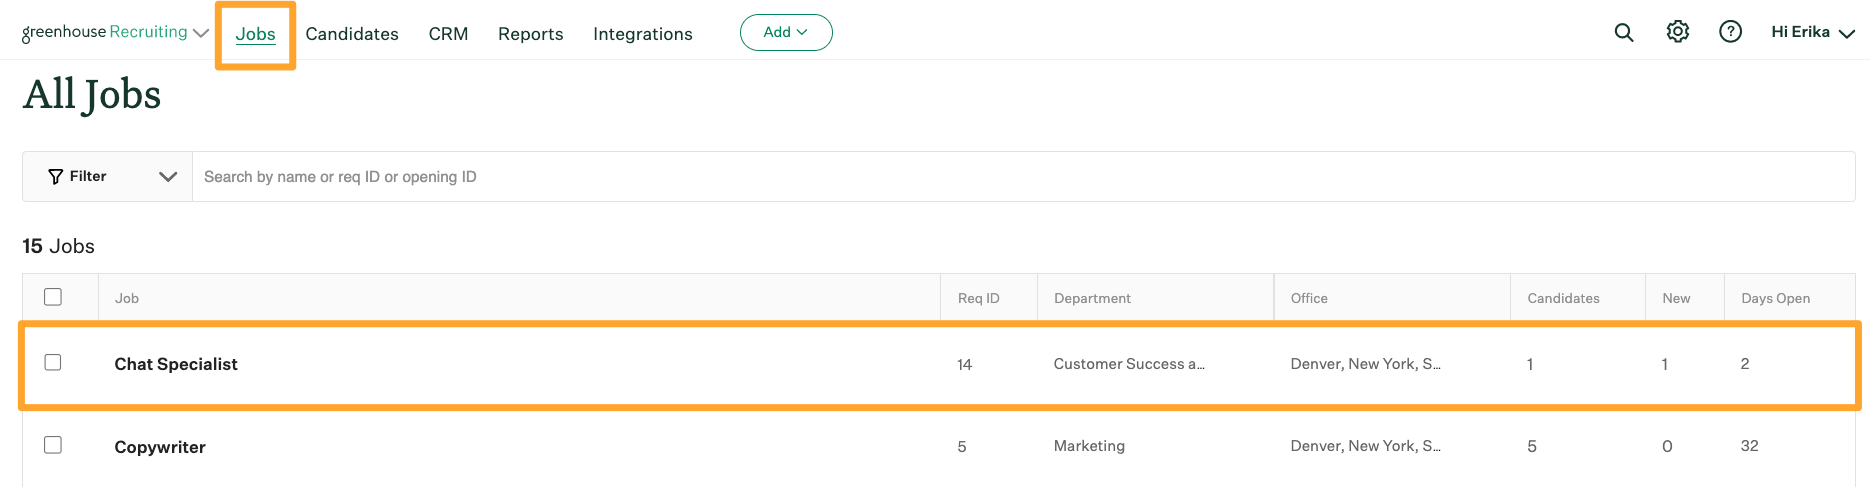Image resolution: width=1870 pixels, height=487 pixels.
Task: Open the Copywriter job
Action: click(160, 447)
